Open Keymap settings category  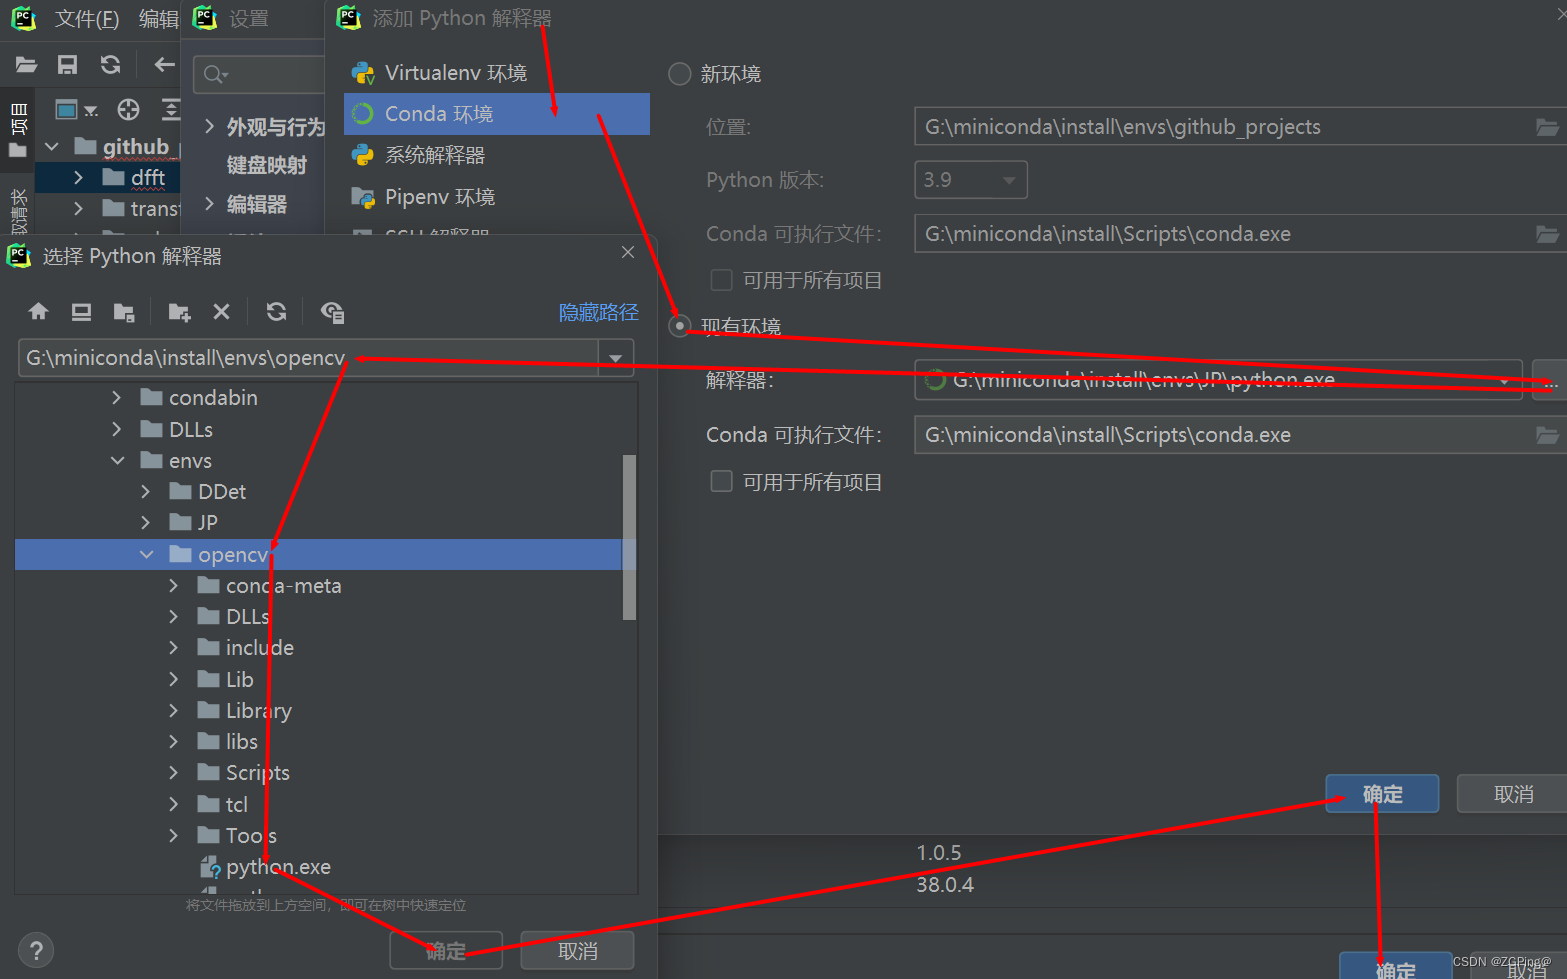(x=266, y=165)
